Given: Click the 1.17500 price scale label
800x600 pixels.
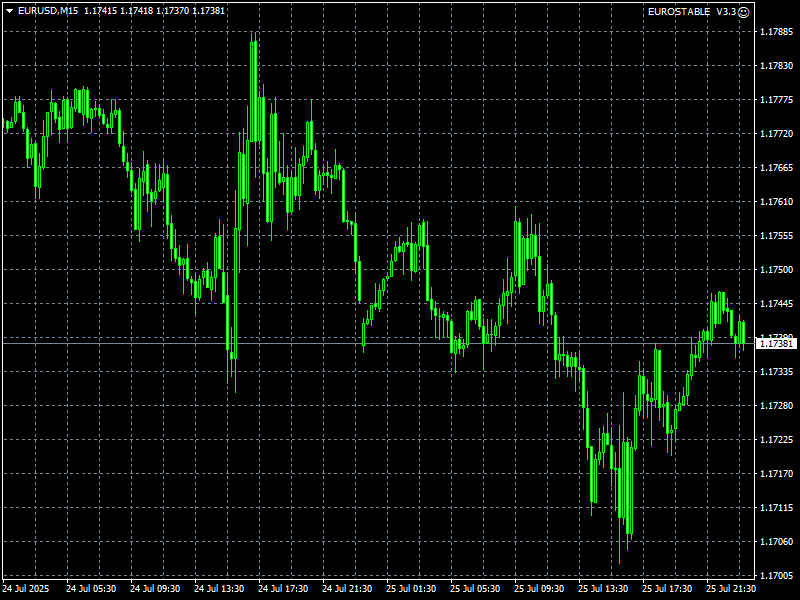Looking at the screenshot, I should click(x=776, y=270).
